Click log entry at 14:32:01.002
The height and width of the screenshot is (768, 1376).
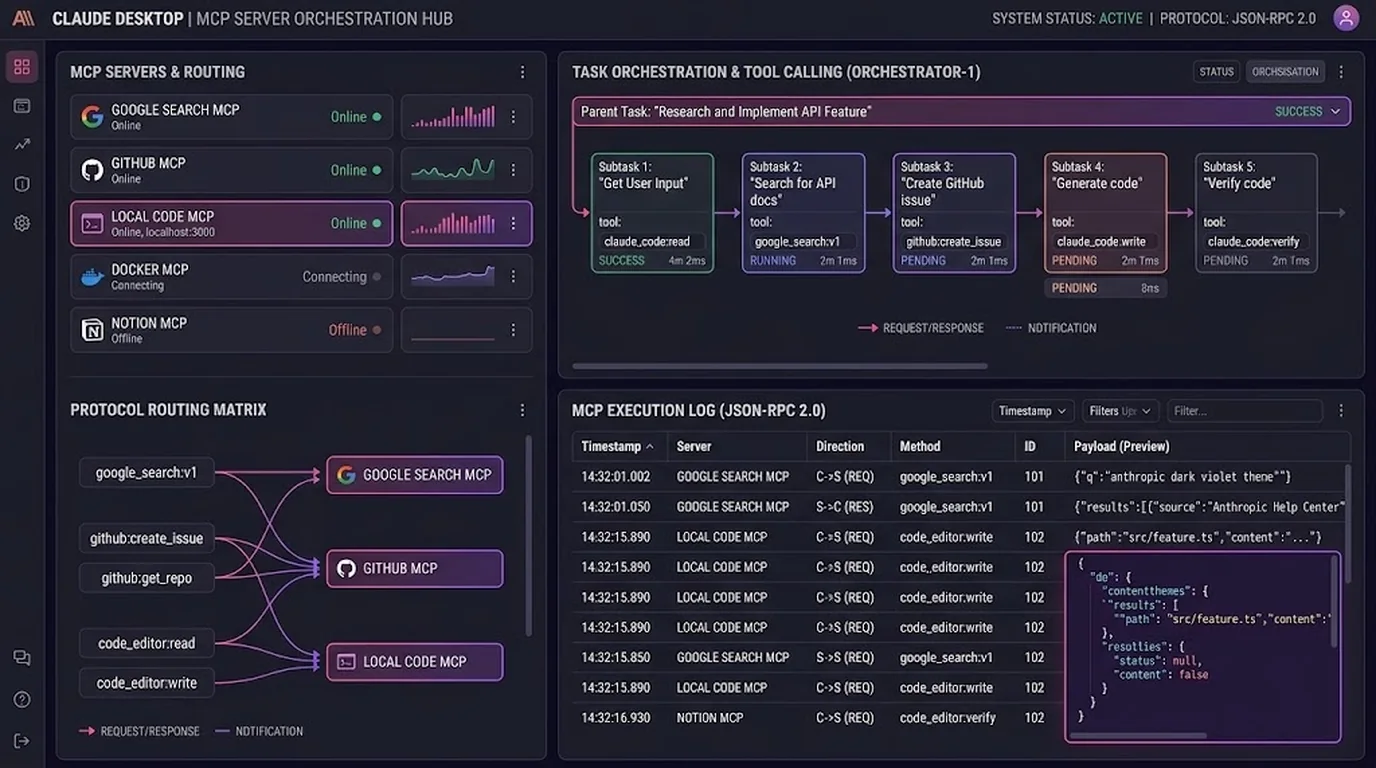point(960,477)
